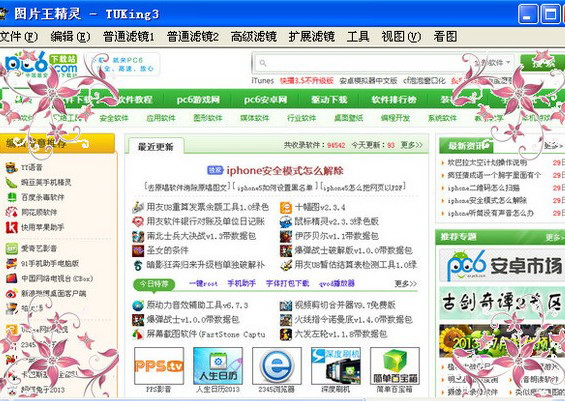Click the green search button

542,63
